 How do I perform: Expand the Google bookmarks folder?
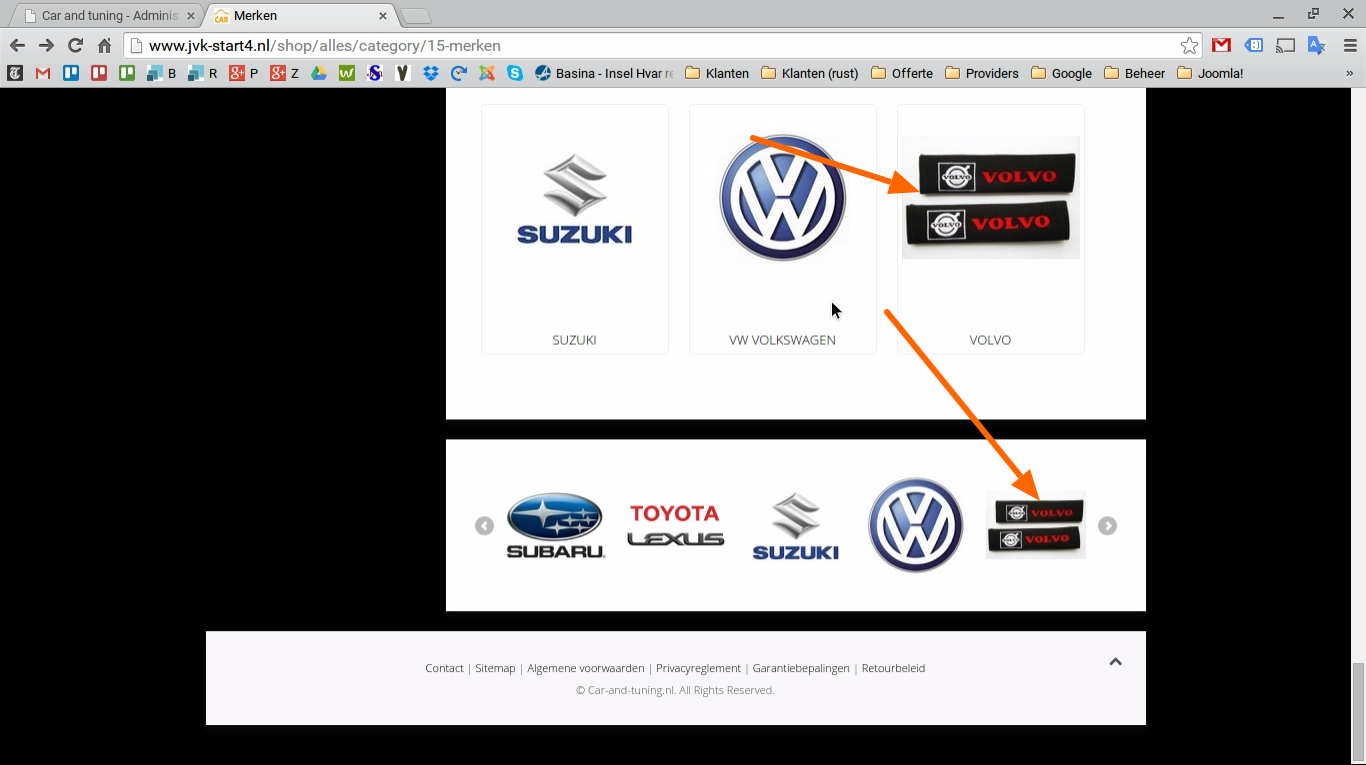pos(1061,73)
